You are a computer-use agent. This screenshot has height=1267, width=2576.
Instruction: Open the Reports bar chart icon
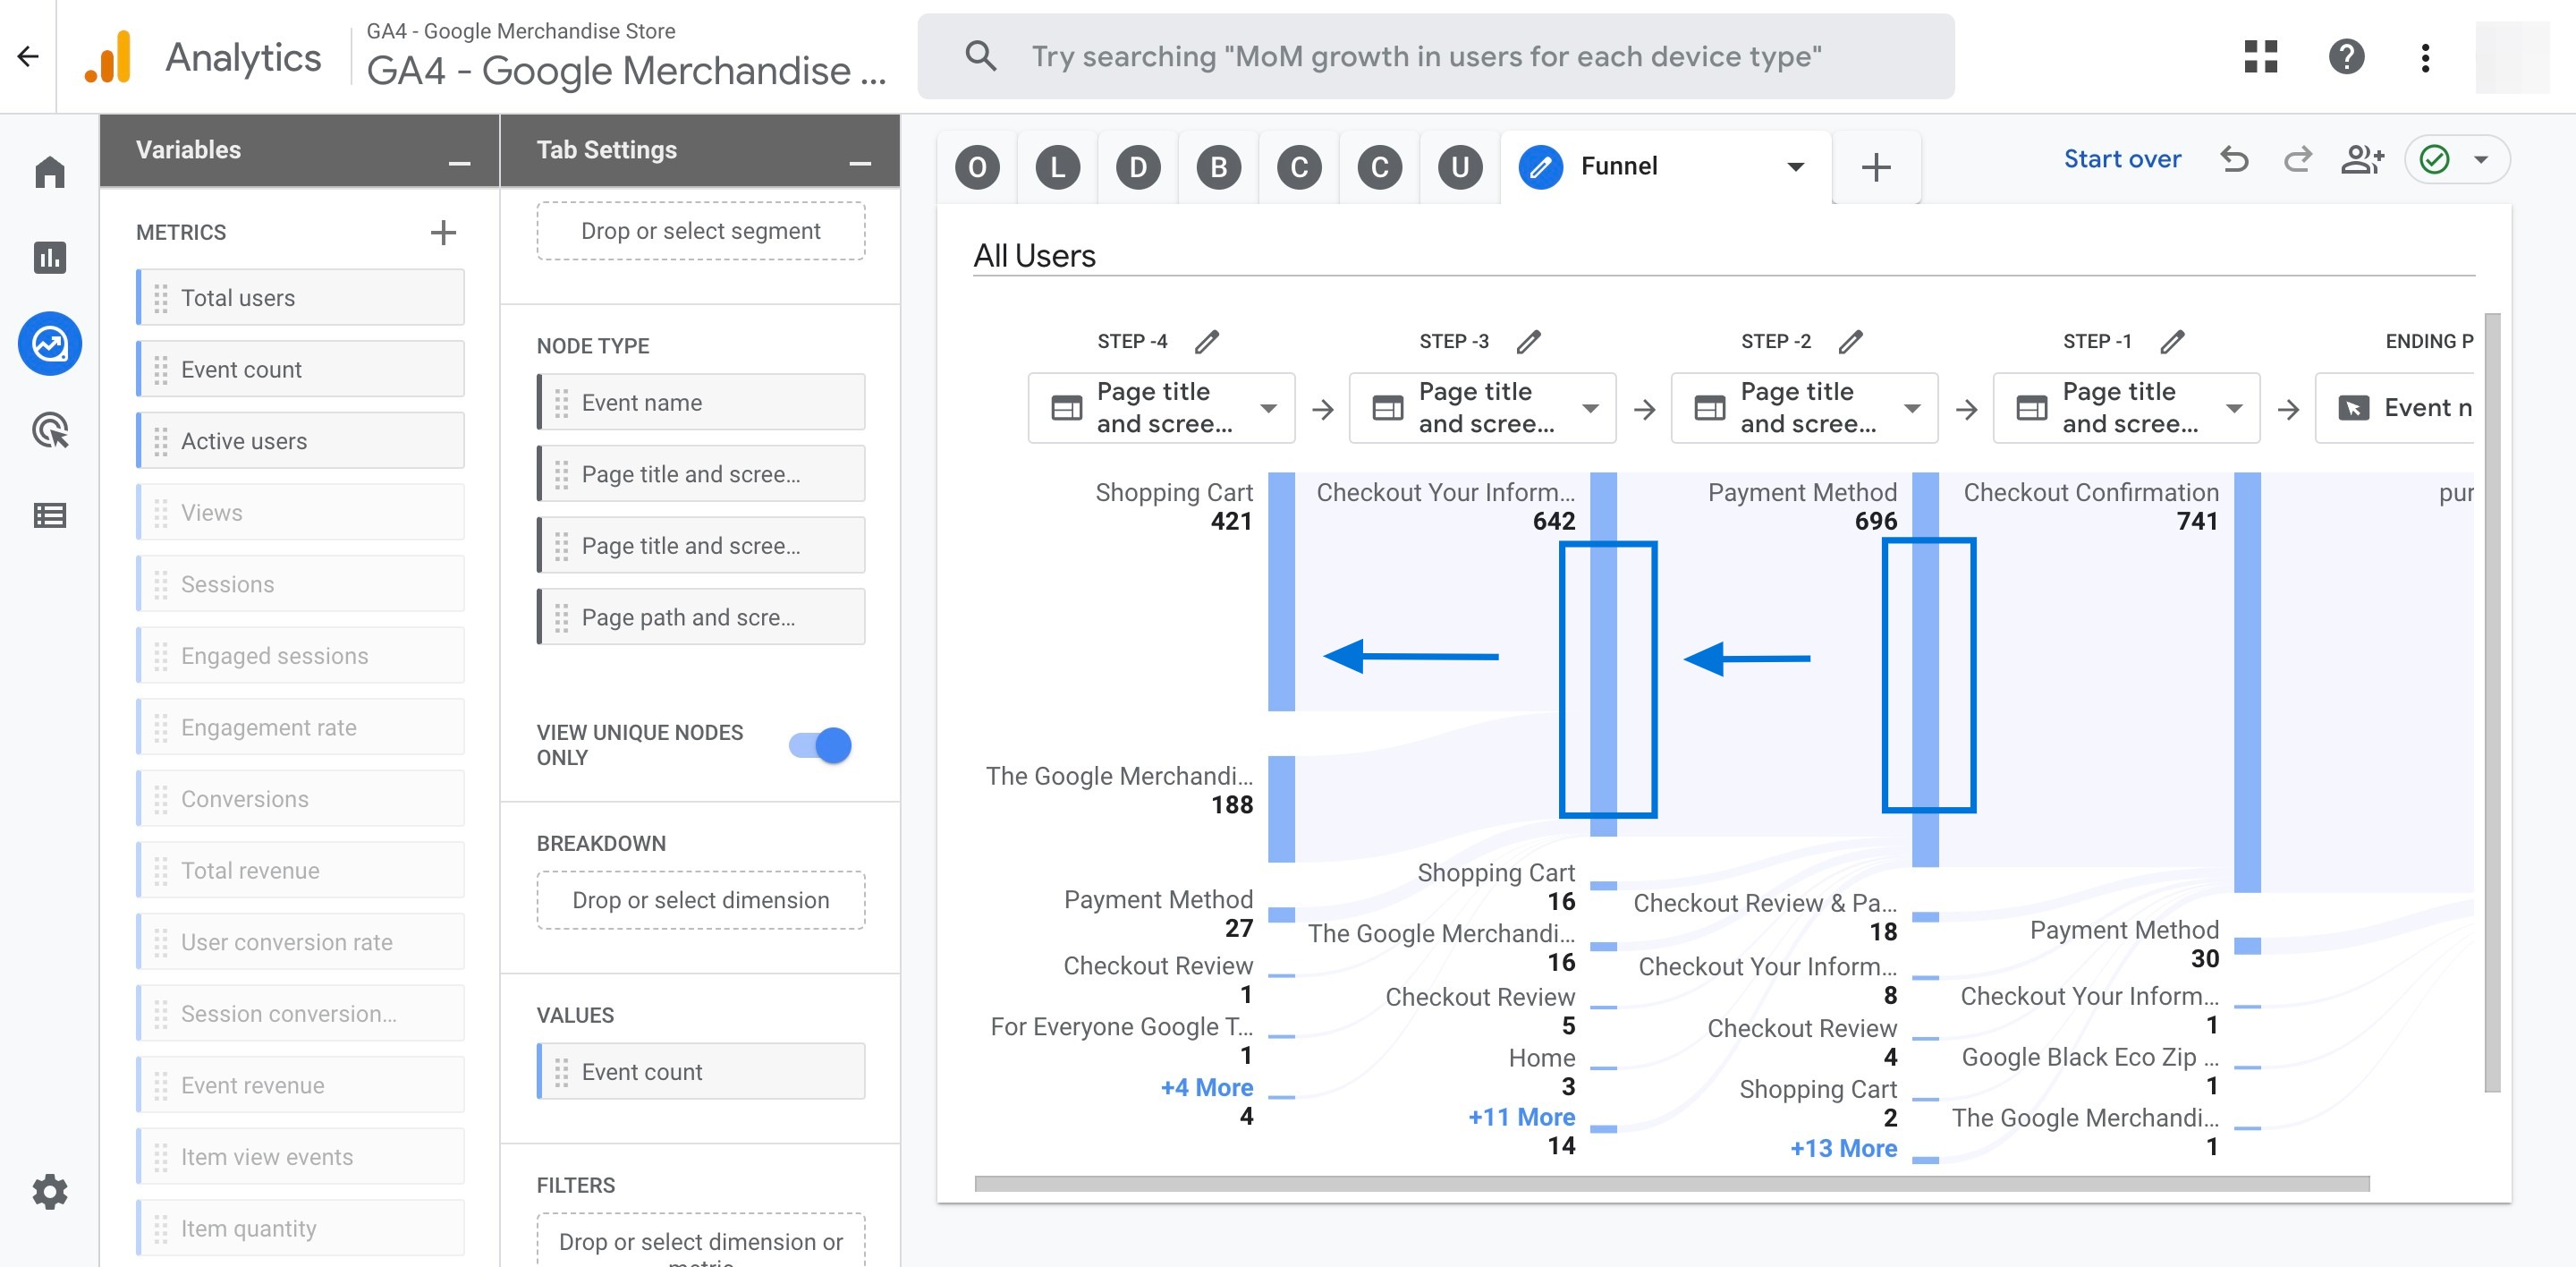tap(50, 258)
